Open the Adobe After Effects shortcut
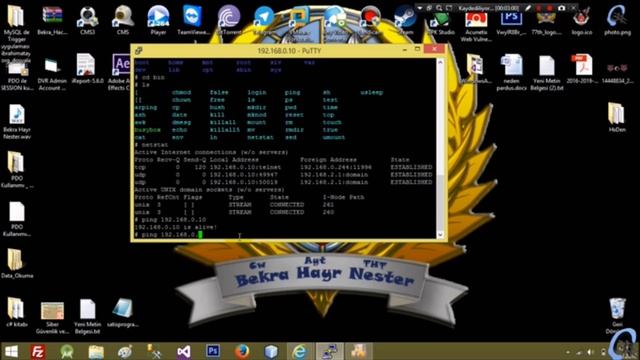This screenshot has width=640, height=360. 120,71
